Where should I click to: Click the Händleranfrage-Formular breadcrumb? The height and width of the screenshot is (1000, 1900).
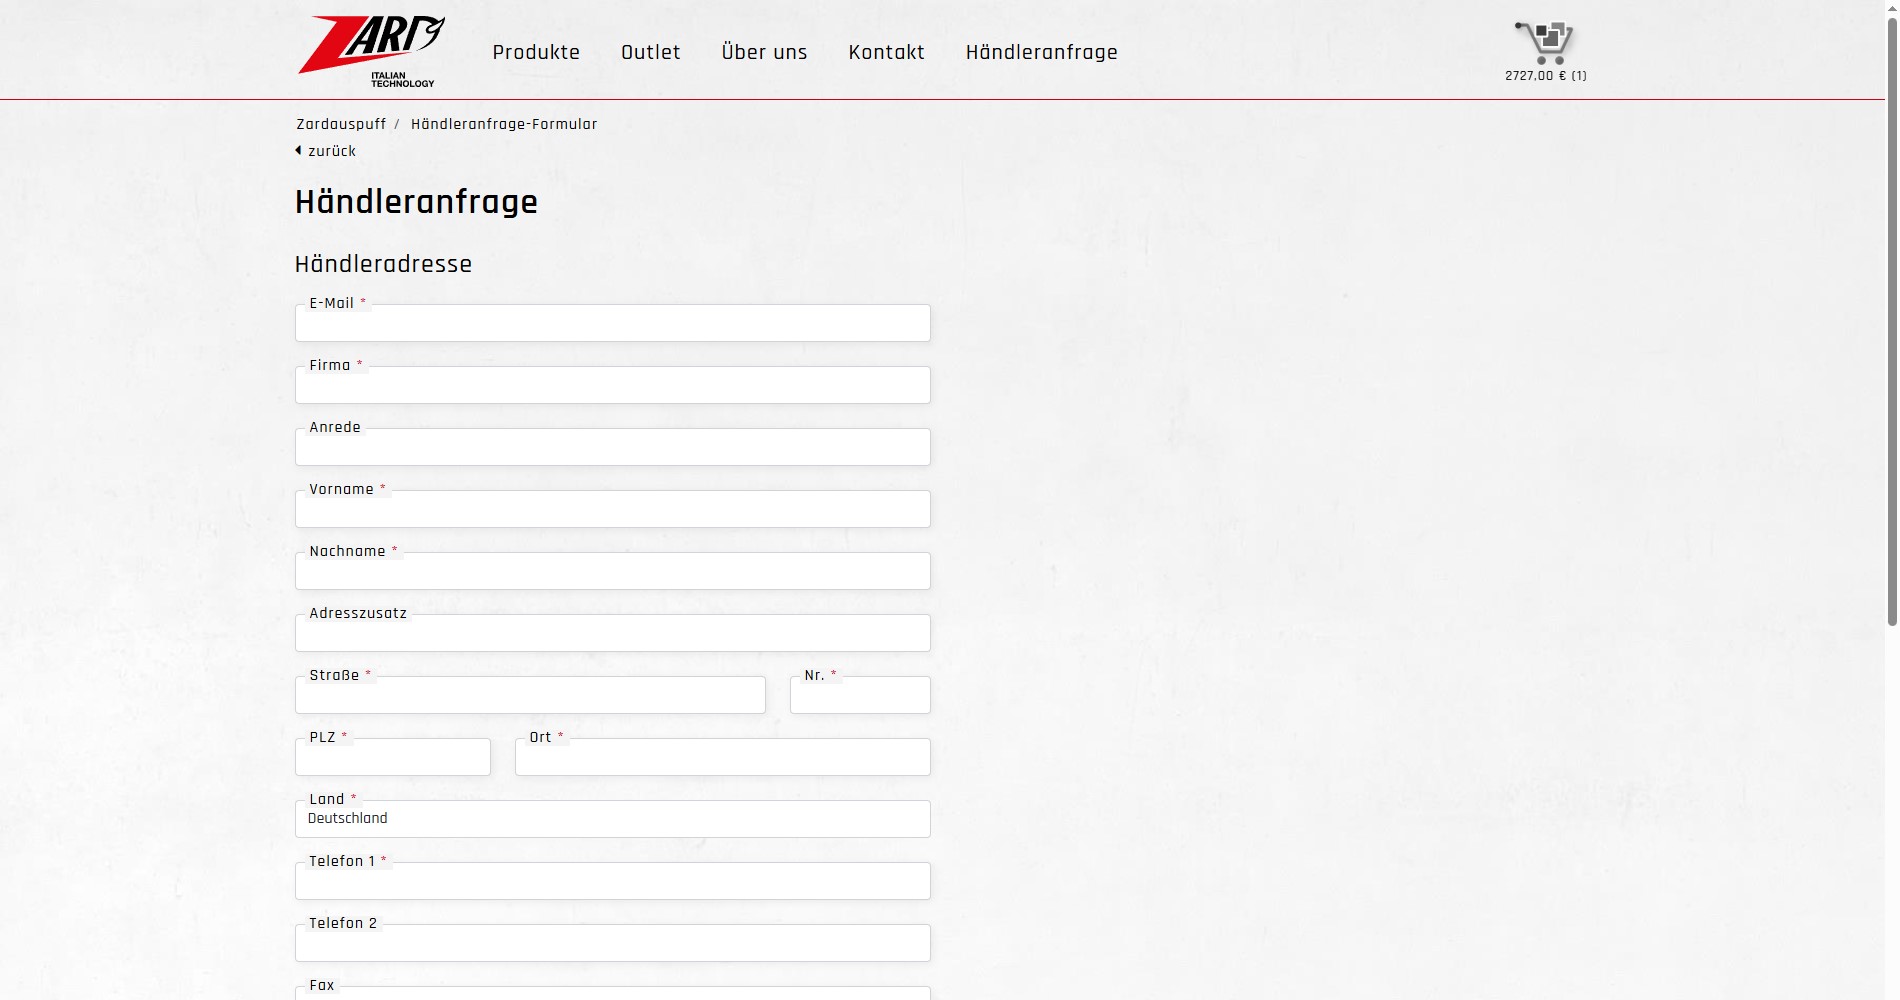coord(504,124)
